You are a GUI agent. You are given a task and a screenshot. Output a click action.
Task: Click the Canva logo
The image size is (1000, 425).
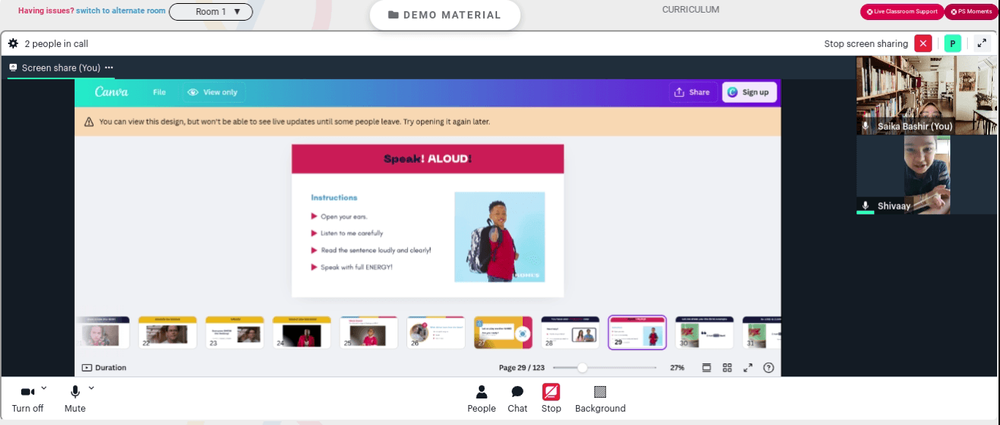point(112,92)
